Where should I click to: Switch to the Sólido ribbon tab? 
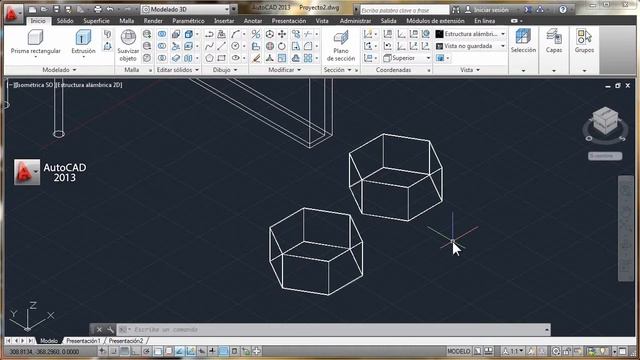click(x=65, y=20)
